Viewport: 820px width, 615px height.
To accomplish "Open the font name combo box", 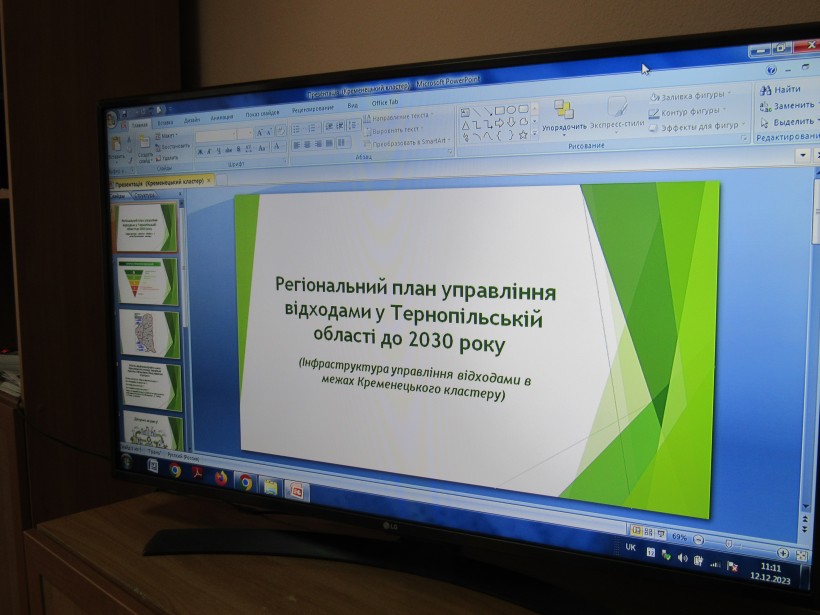I will 216,136.
